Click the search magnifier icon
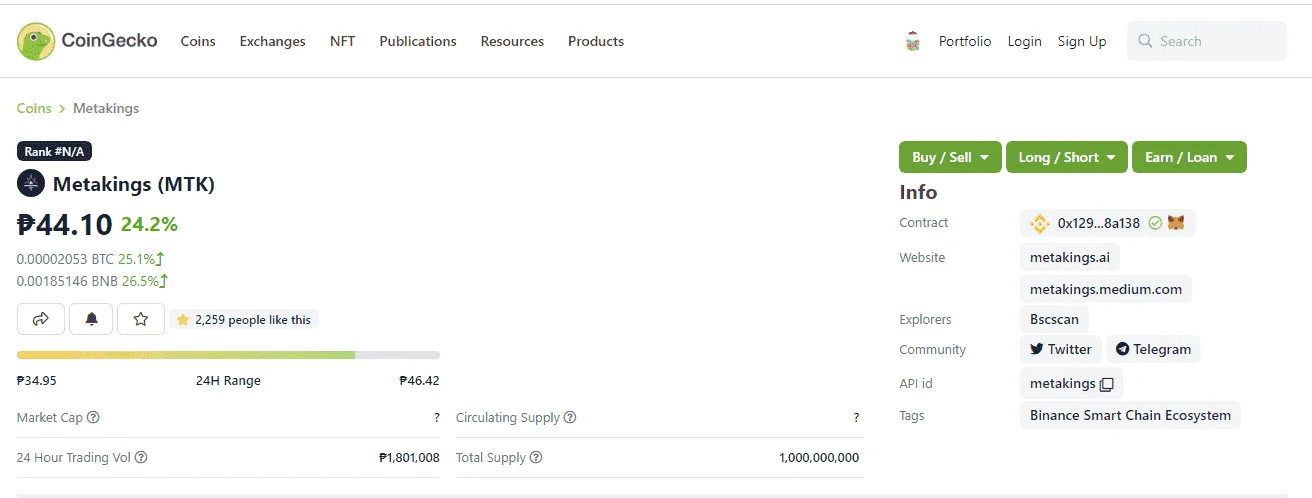 (x=1146, y=41)
